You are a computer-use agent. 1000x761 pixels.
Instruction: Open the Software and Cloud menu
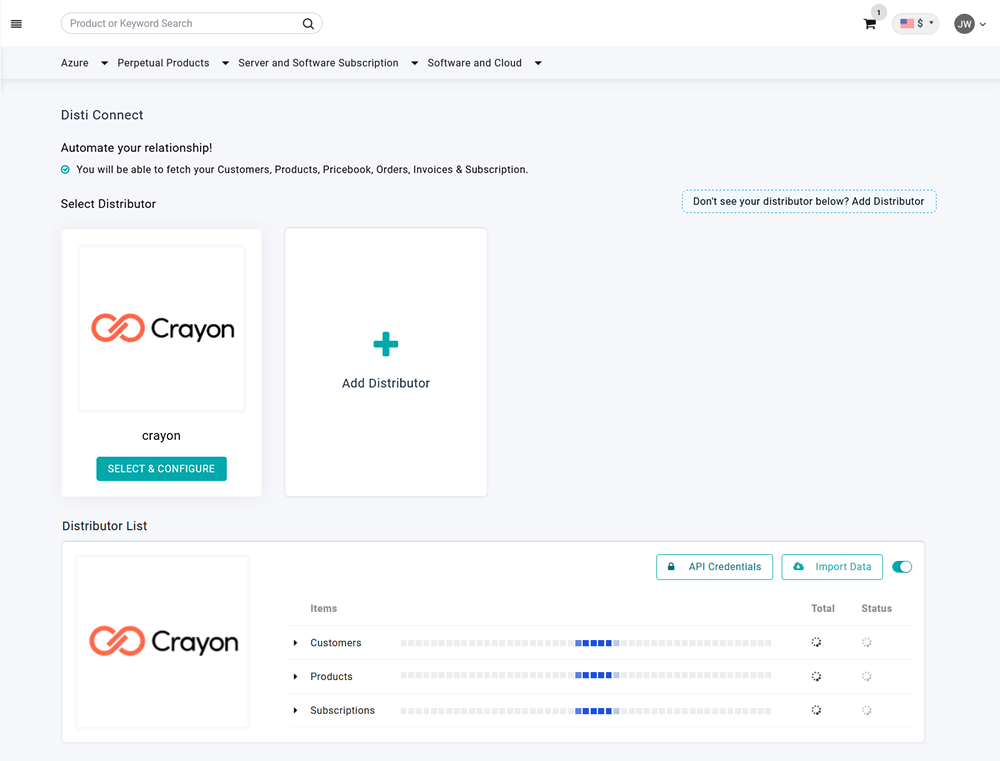pyautogui.click(x=484, y=63)
